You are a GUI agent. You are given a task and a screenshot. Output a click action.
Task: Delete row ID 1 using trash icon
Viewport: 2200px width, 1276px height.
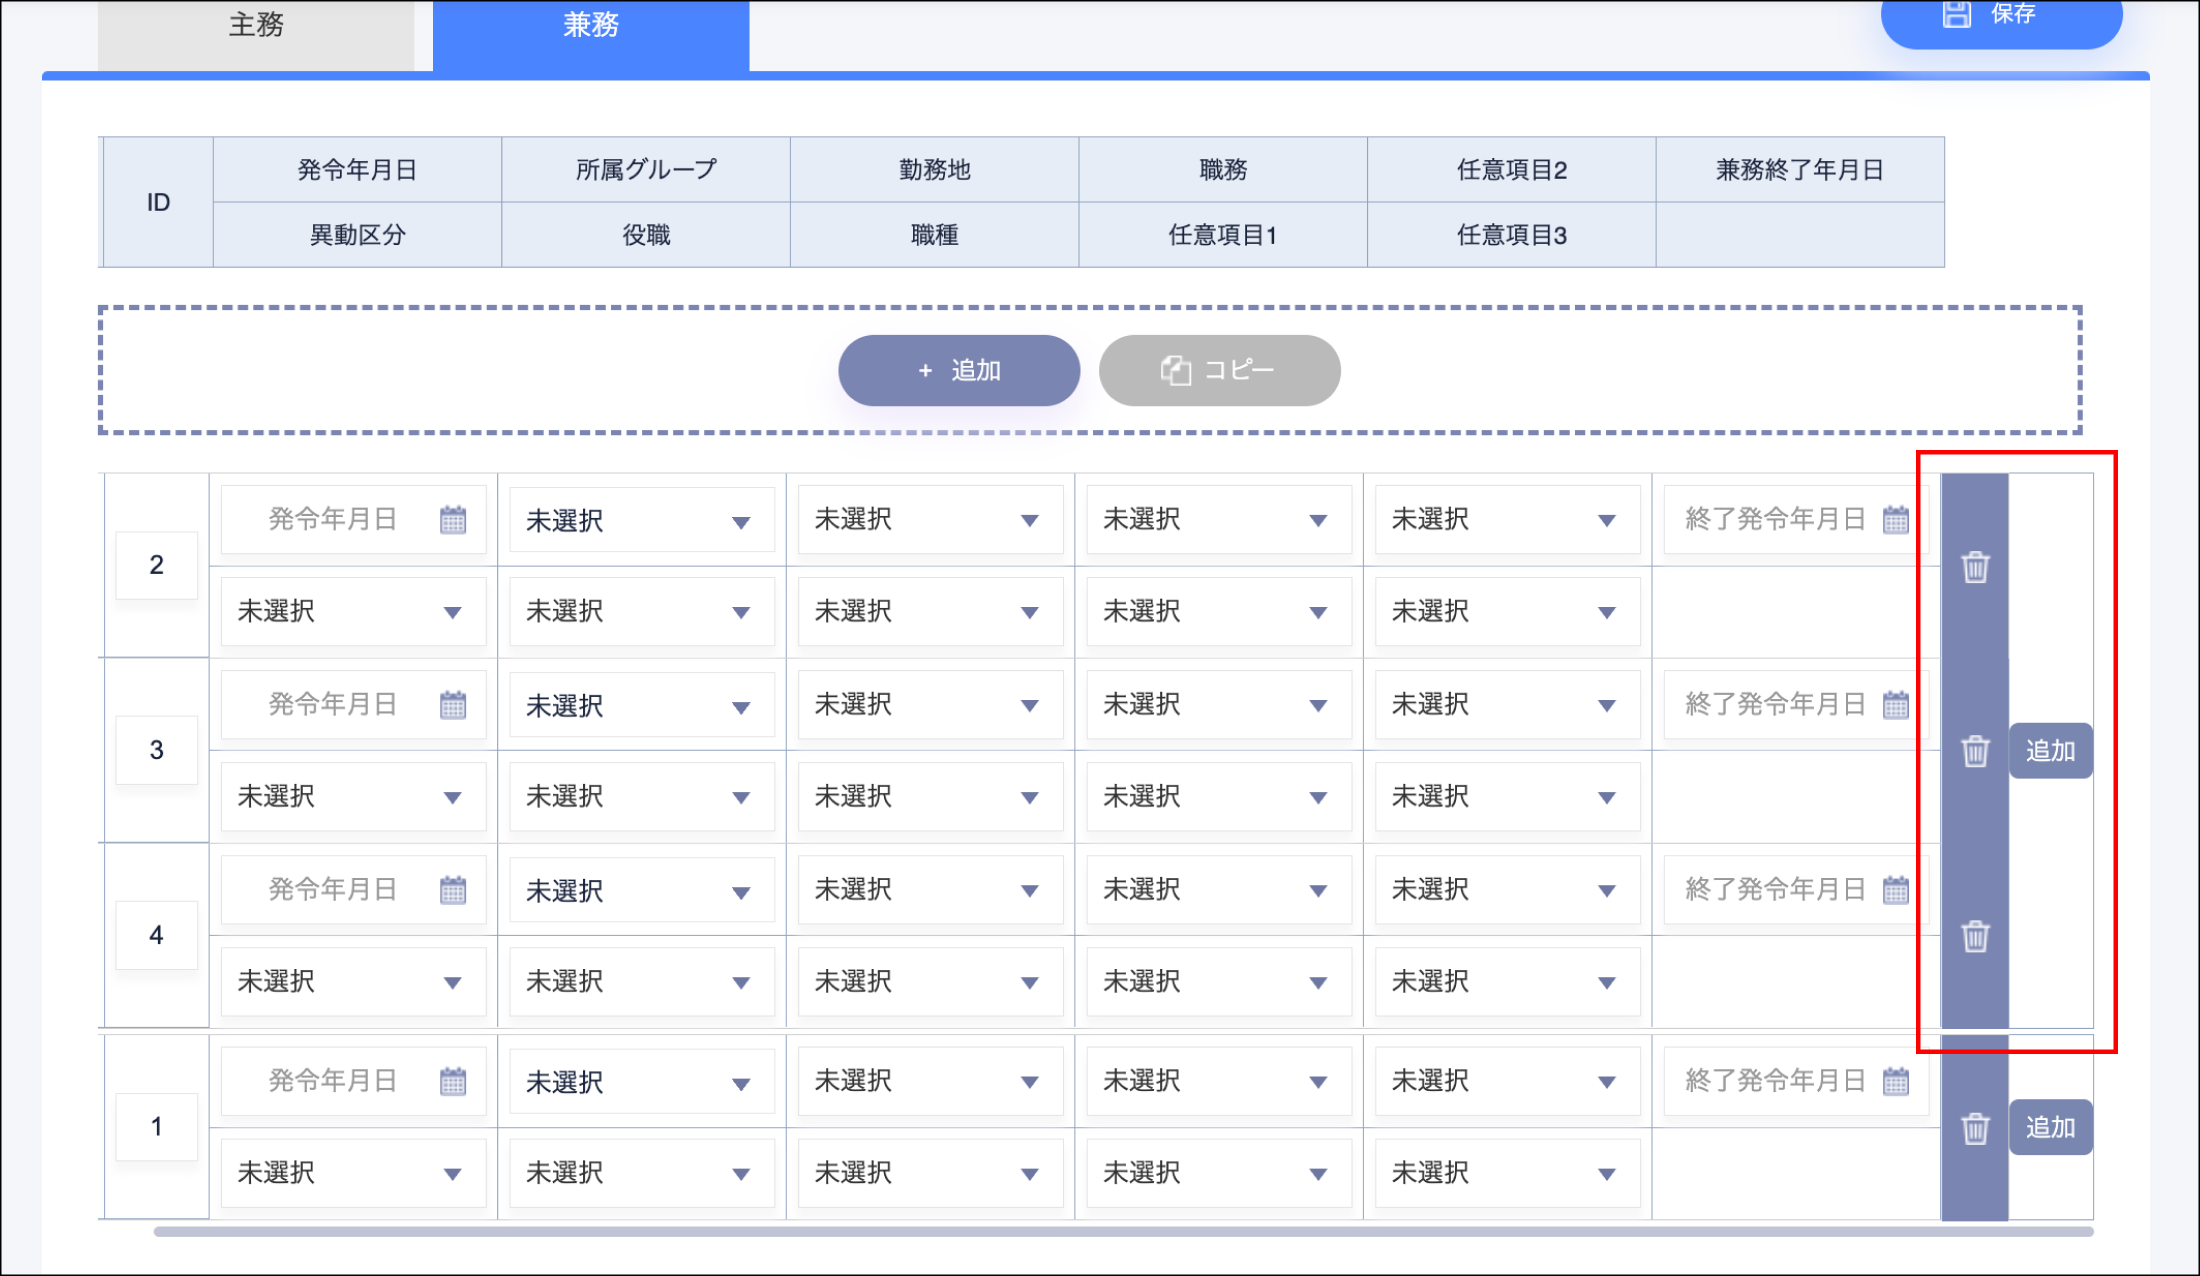click(x=1975, y=1128)
